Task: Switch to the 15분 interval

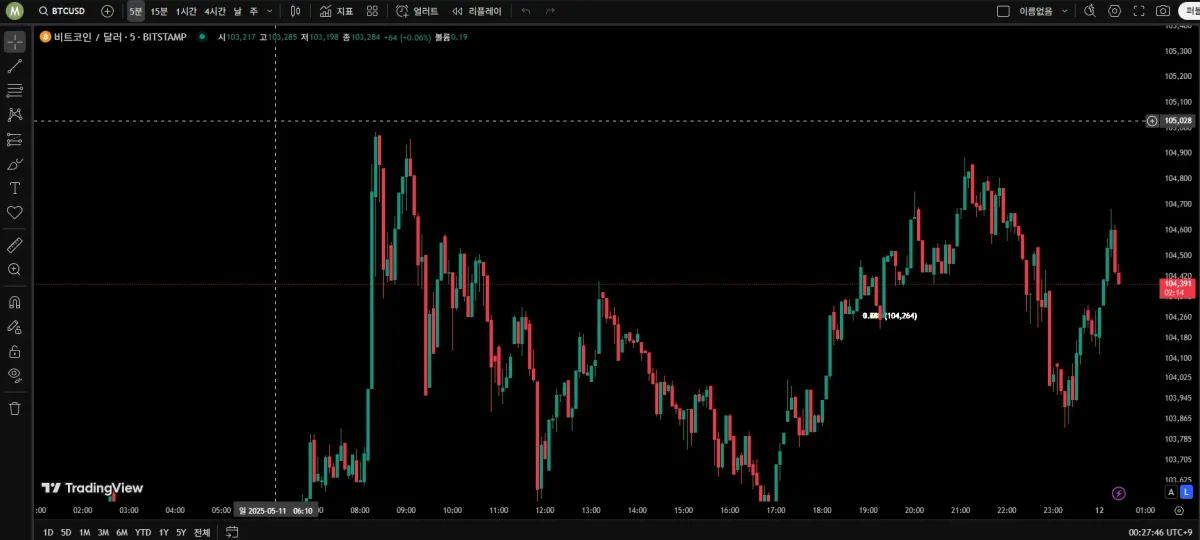Action: click(x=159, y=11)
